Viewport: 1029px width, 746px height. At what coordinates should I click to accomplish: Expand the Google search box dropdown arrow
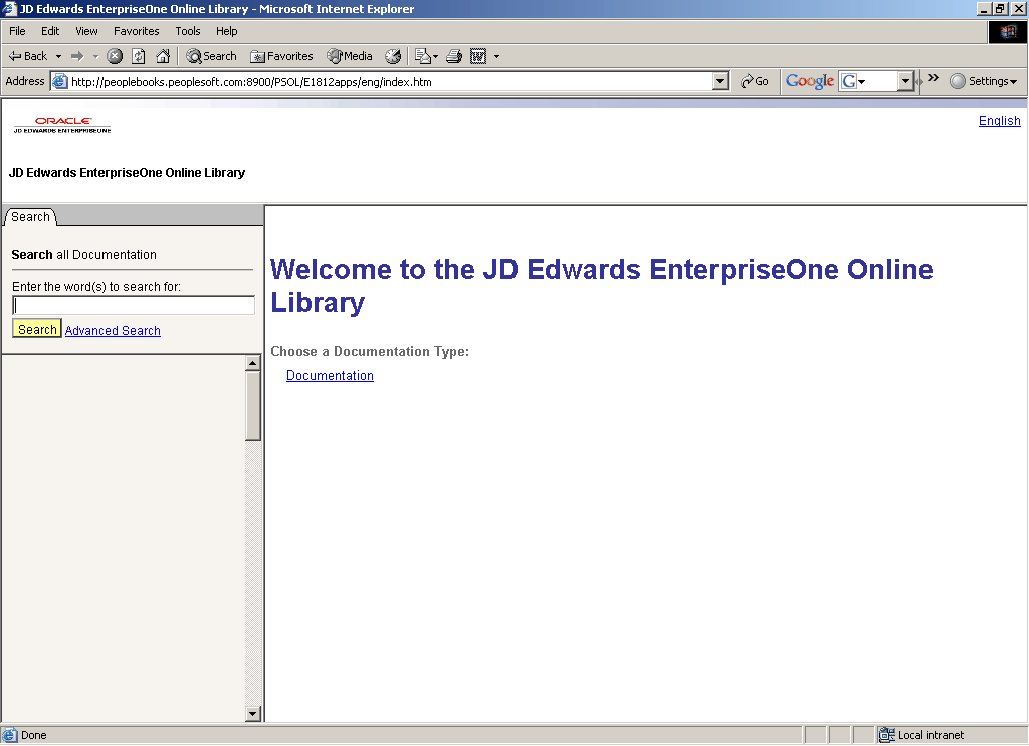coord(905,81)
